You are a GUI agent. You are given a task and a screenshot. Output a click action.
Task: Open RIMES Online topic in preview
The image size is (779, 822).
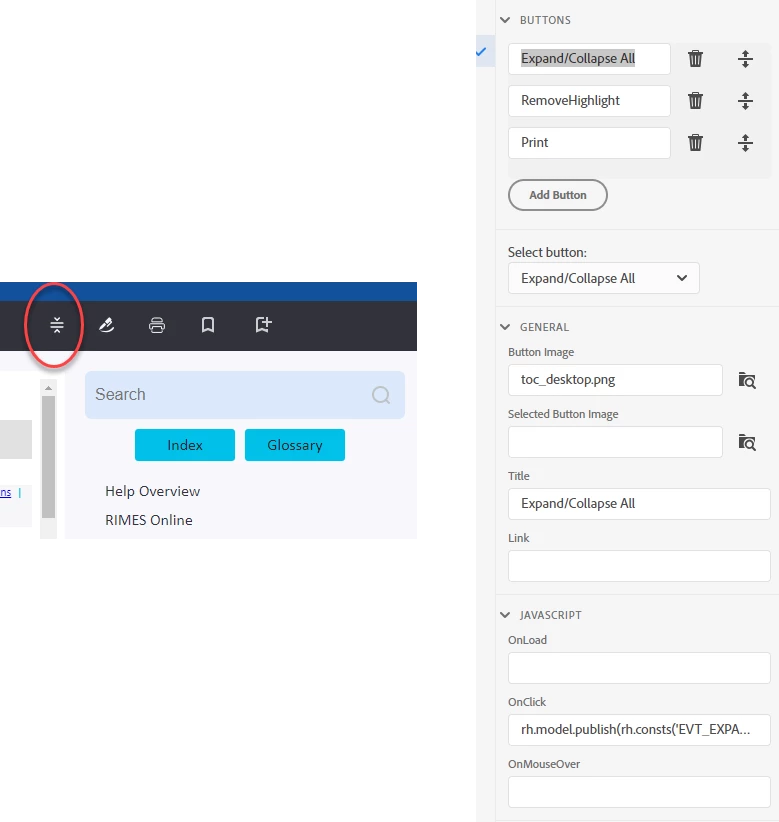(x=149, y=520)
